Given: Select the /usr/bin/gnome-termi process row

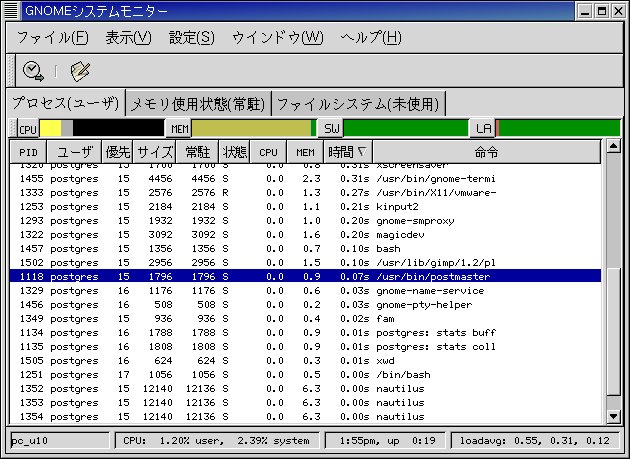Looking at the screenshot, I should click(305, 178).
